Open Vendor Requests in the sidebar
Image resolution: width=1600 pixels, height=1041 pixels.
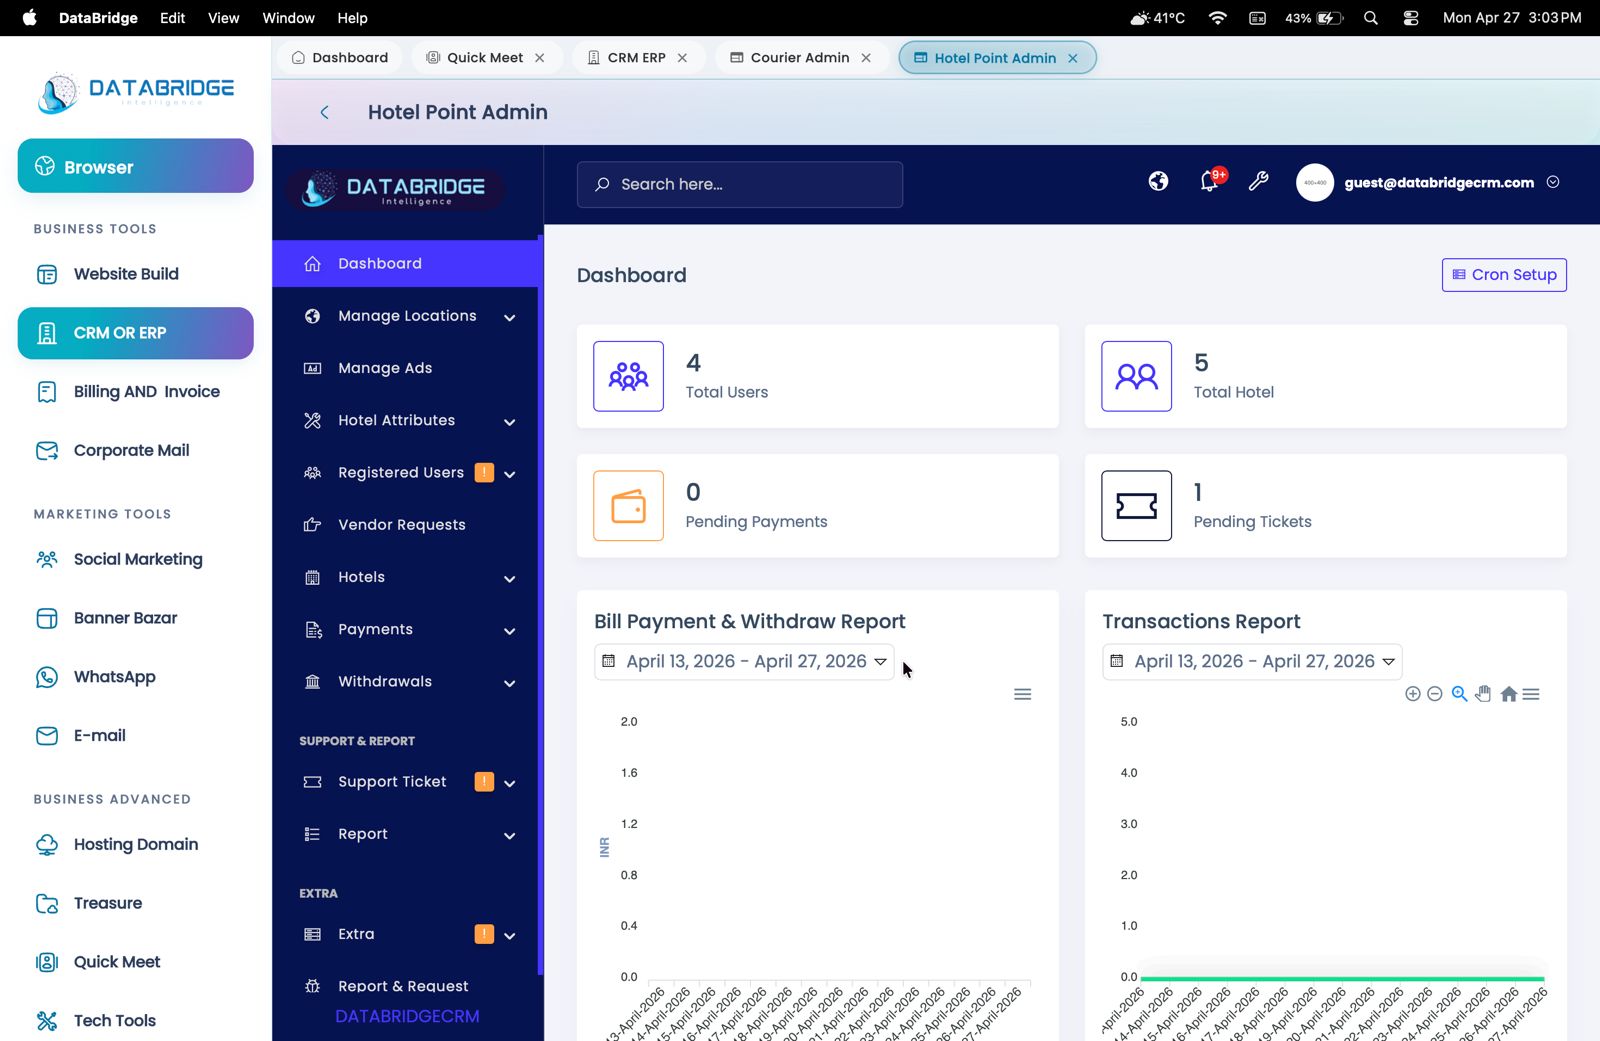(405, 525)
